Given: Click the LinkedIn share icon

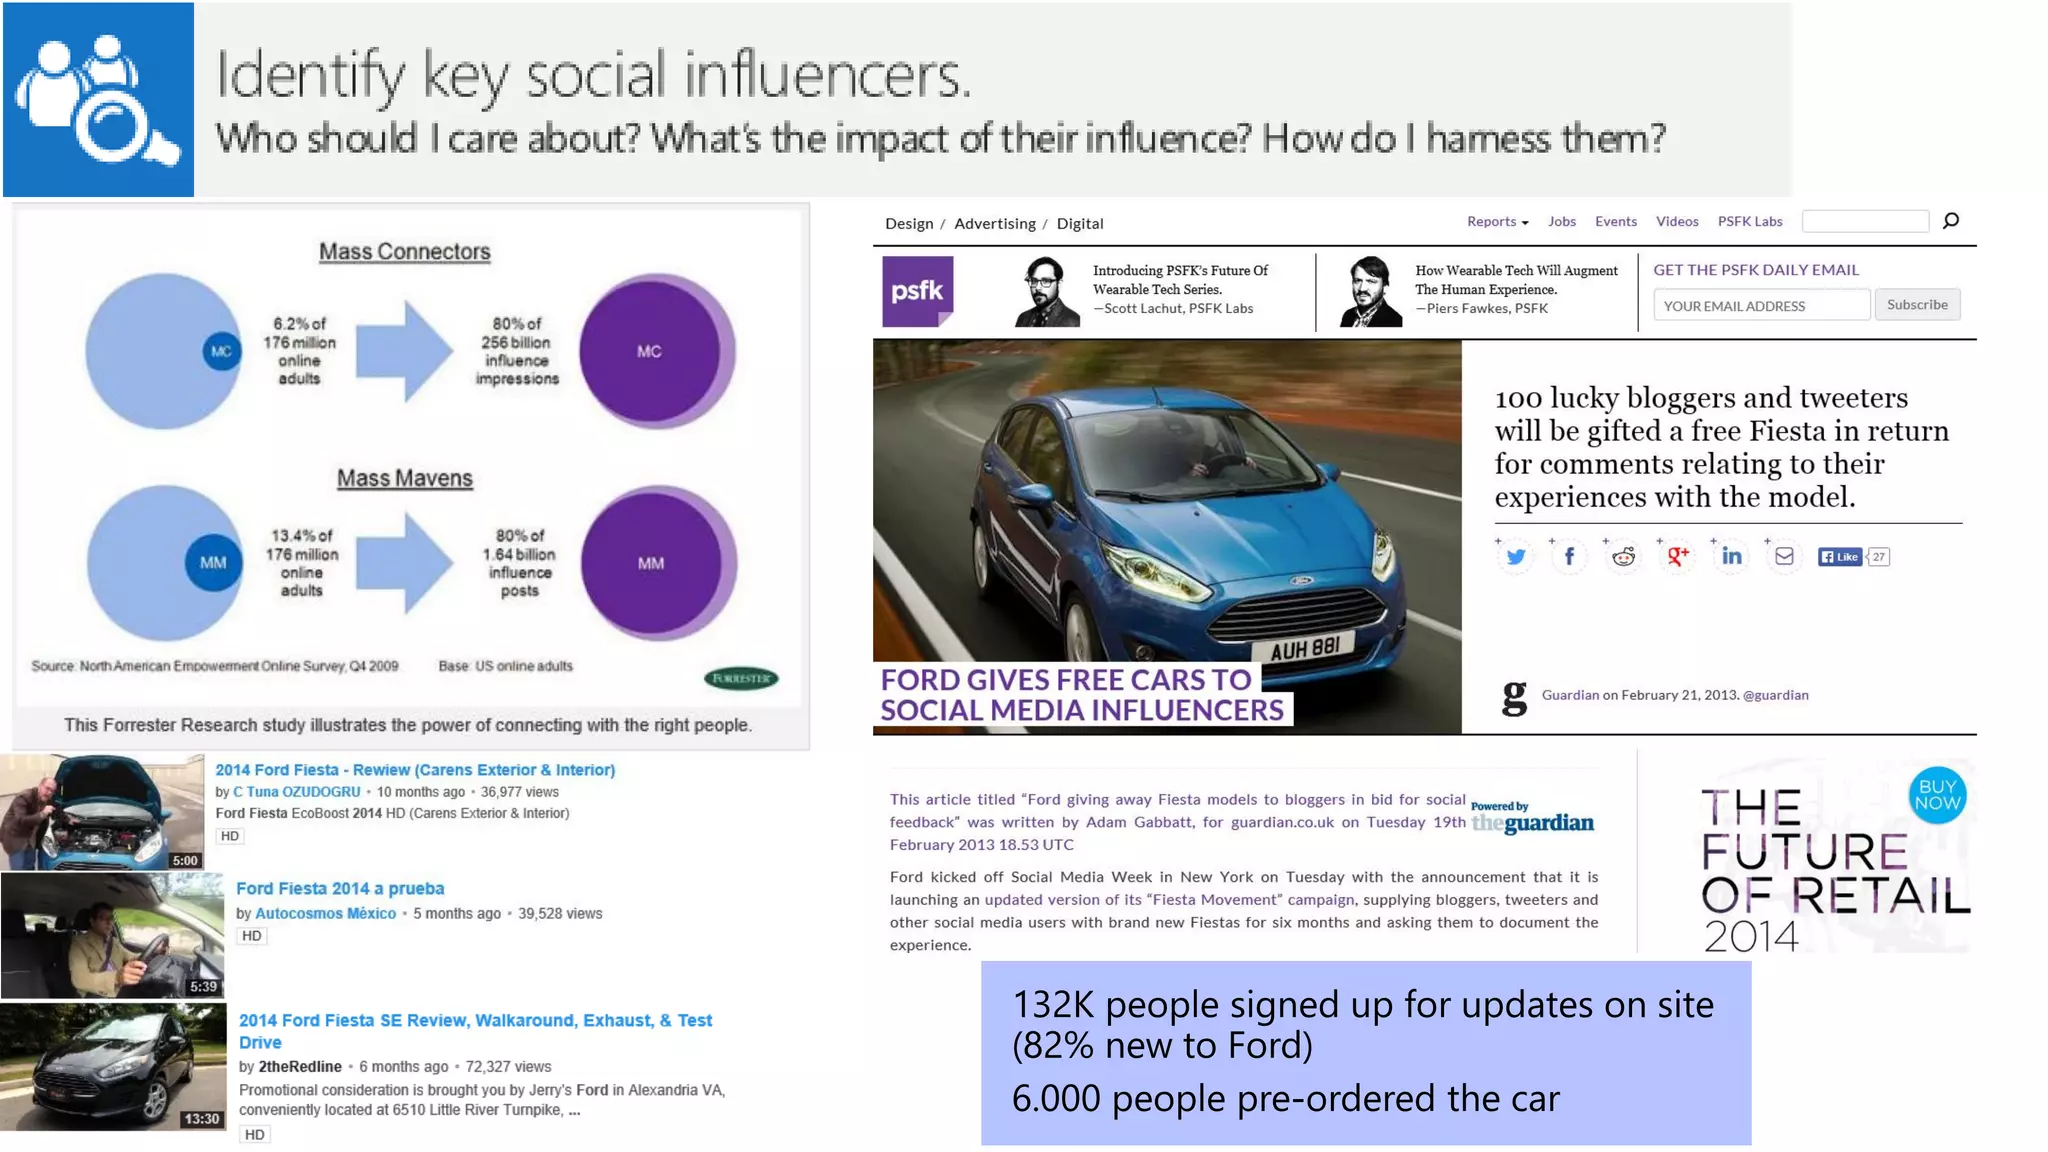Looking at the screenshot, I should [1731, 557].
